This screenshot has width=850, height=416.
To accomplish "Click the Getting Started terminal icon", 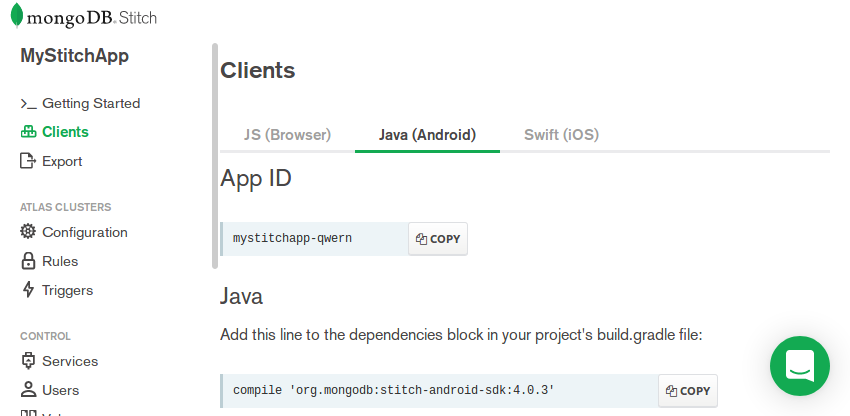I will (x=28, y=104).
